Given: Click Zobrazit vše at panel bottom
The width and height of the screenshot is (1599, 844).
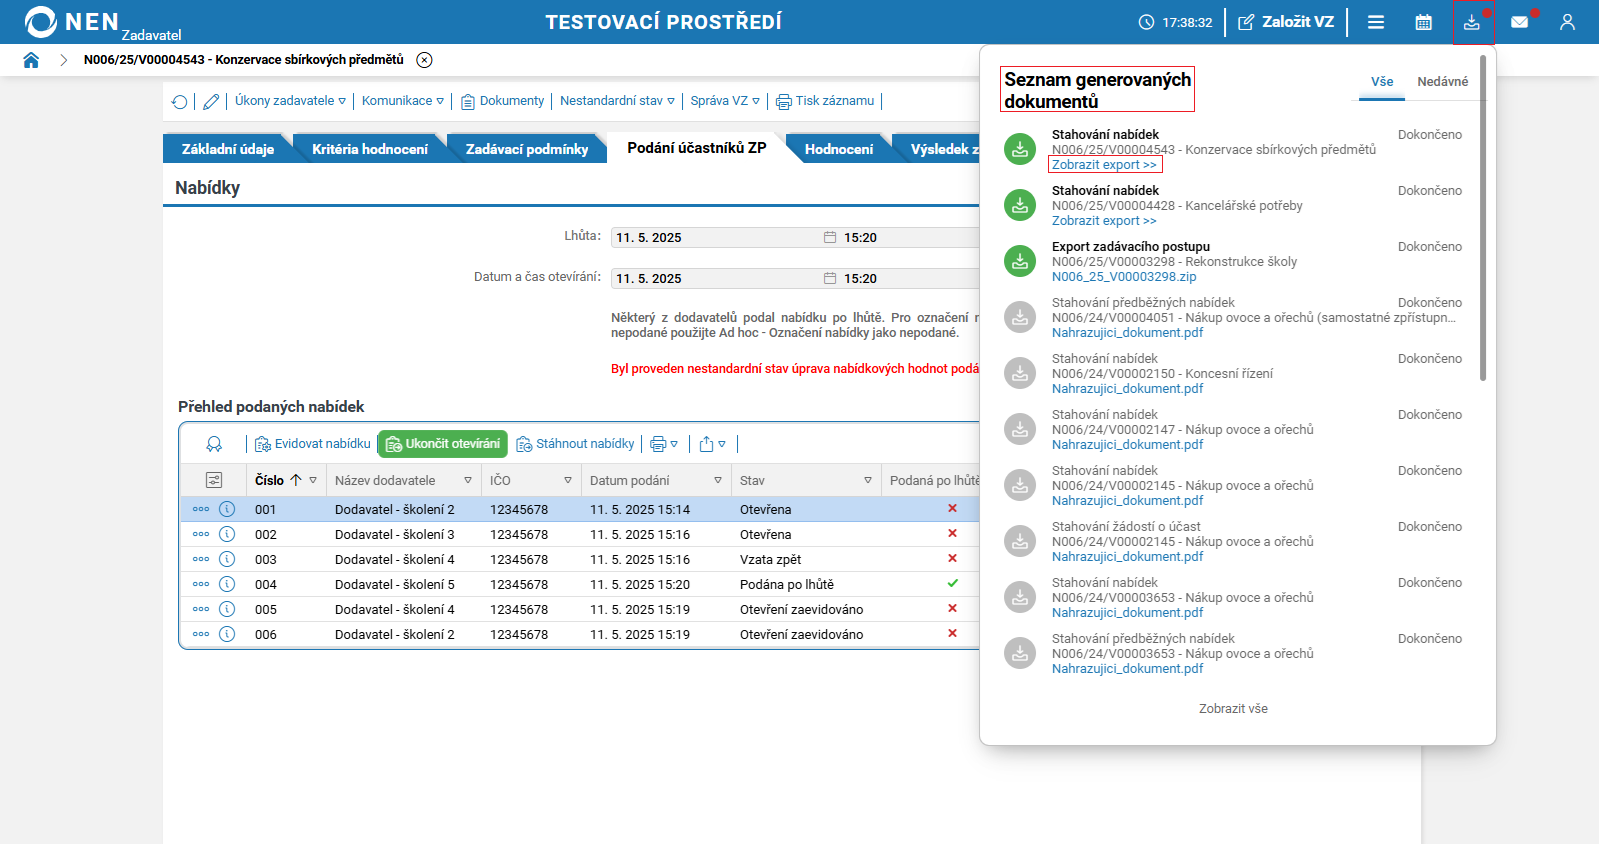Looking at the screenshot, I should point(1233,709).
